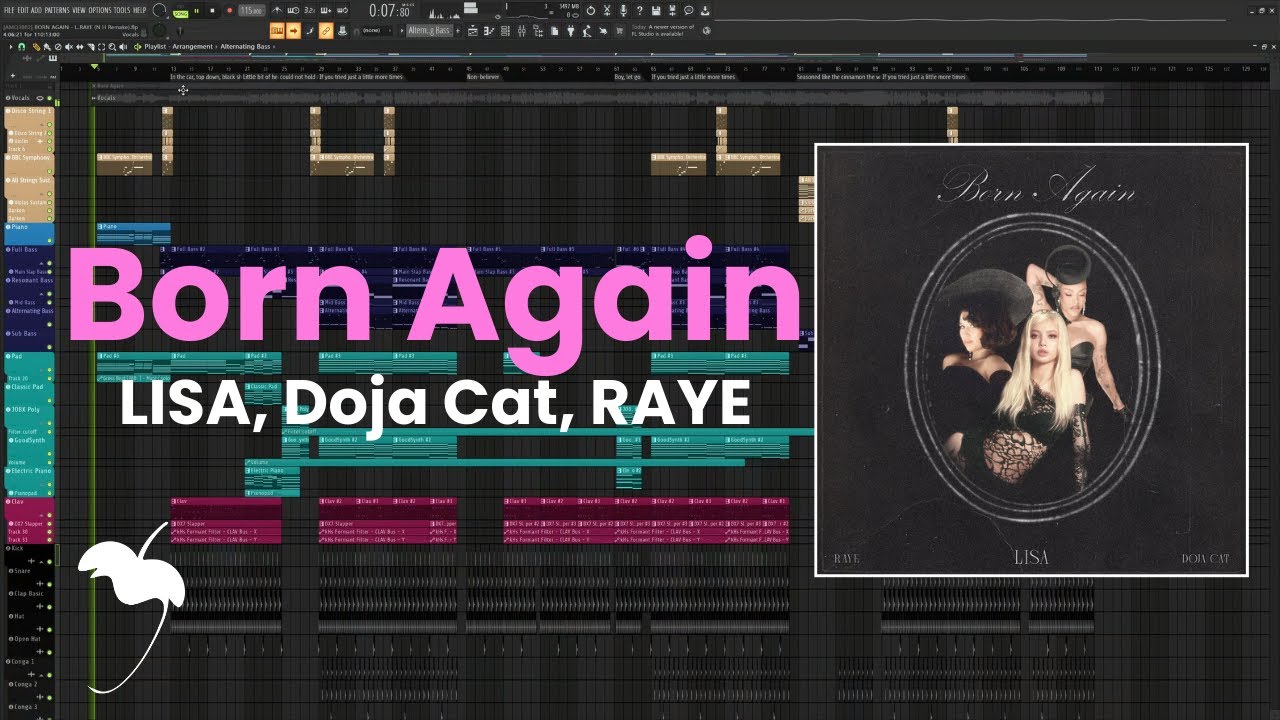Click the tempo field showing 115

[252, 10]
